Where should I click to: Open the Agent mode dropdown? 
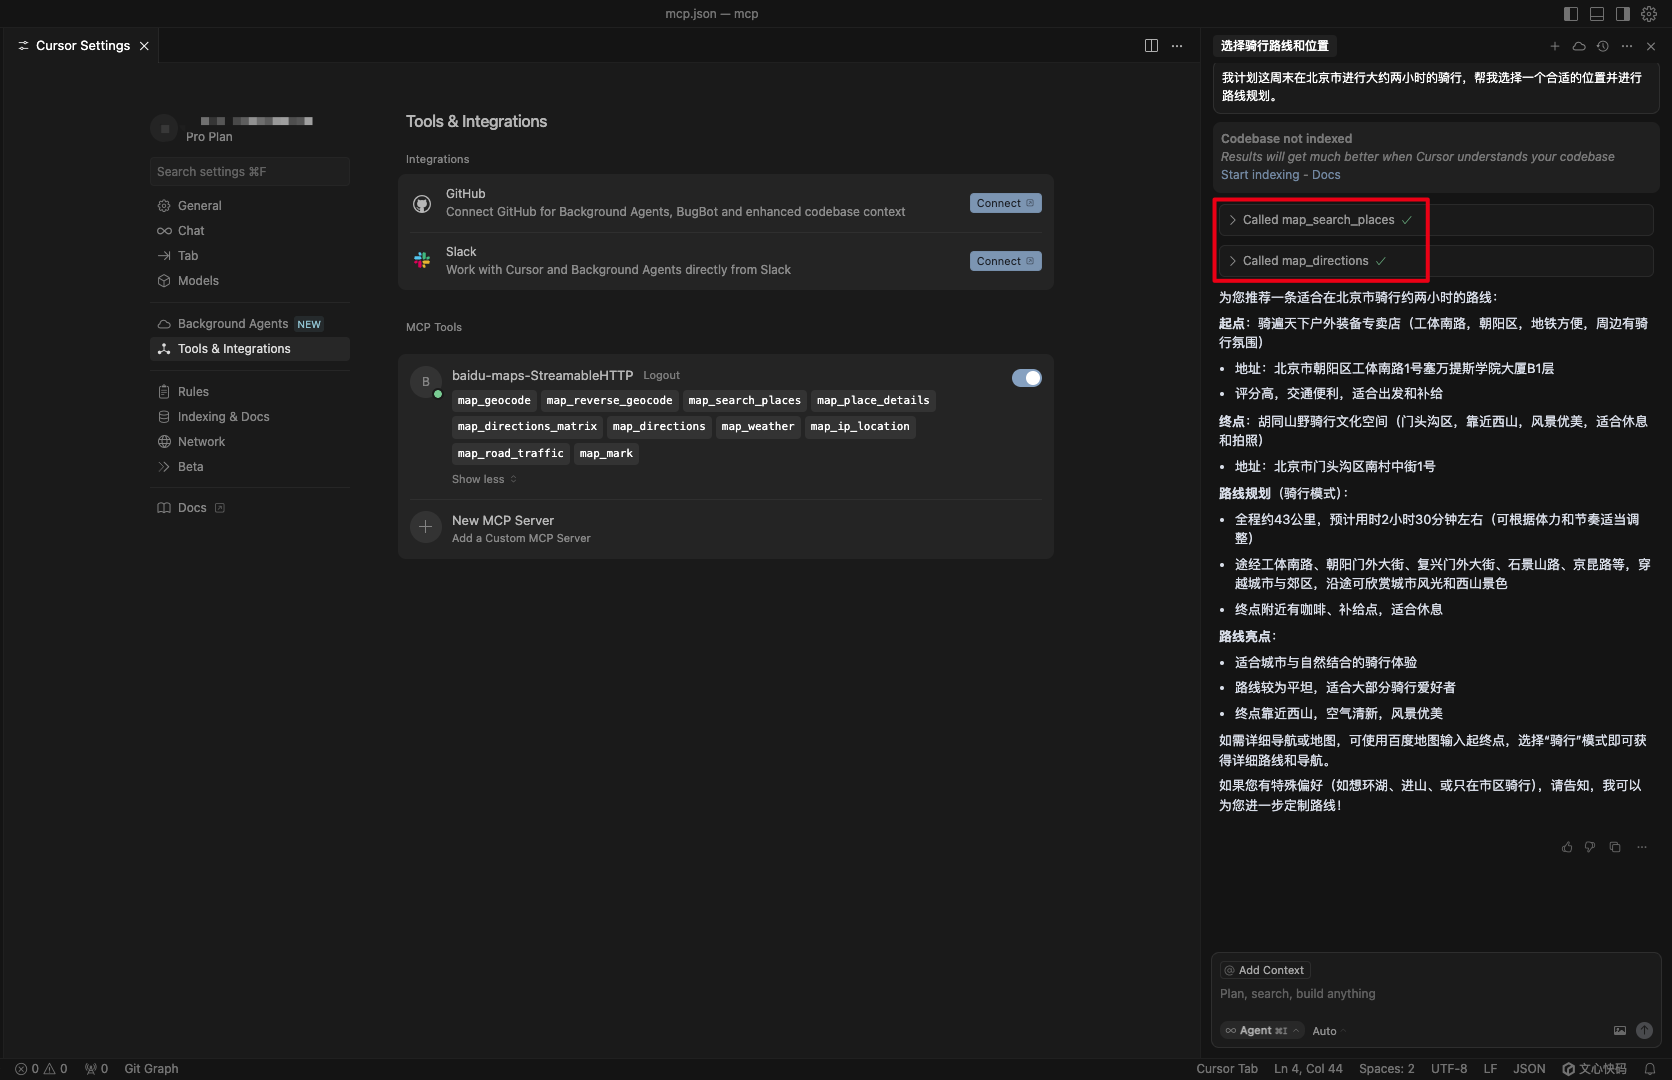coord(1263,1031)
